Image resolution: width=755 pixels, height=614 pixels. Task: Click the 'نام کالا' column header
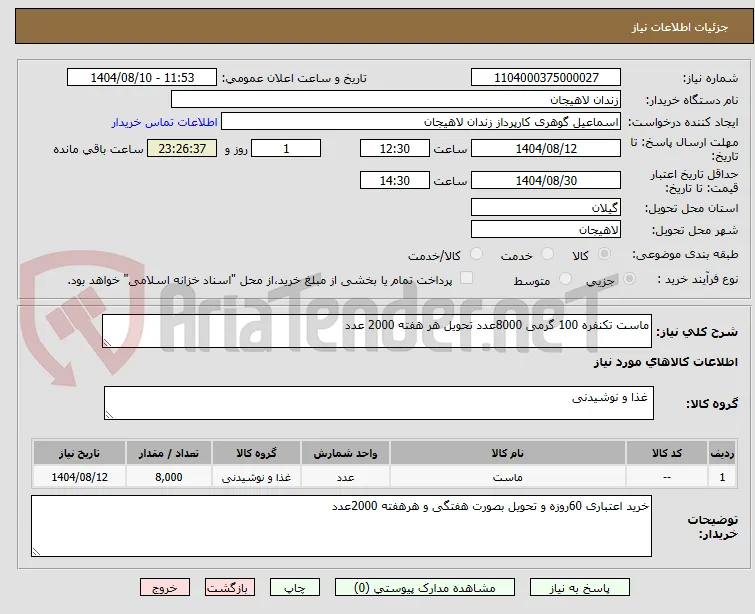tap(508, 453)
